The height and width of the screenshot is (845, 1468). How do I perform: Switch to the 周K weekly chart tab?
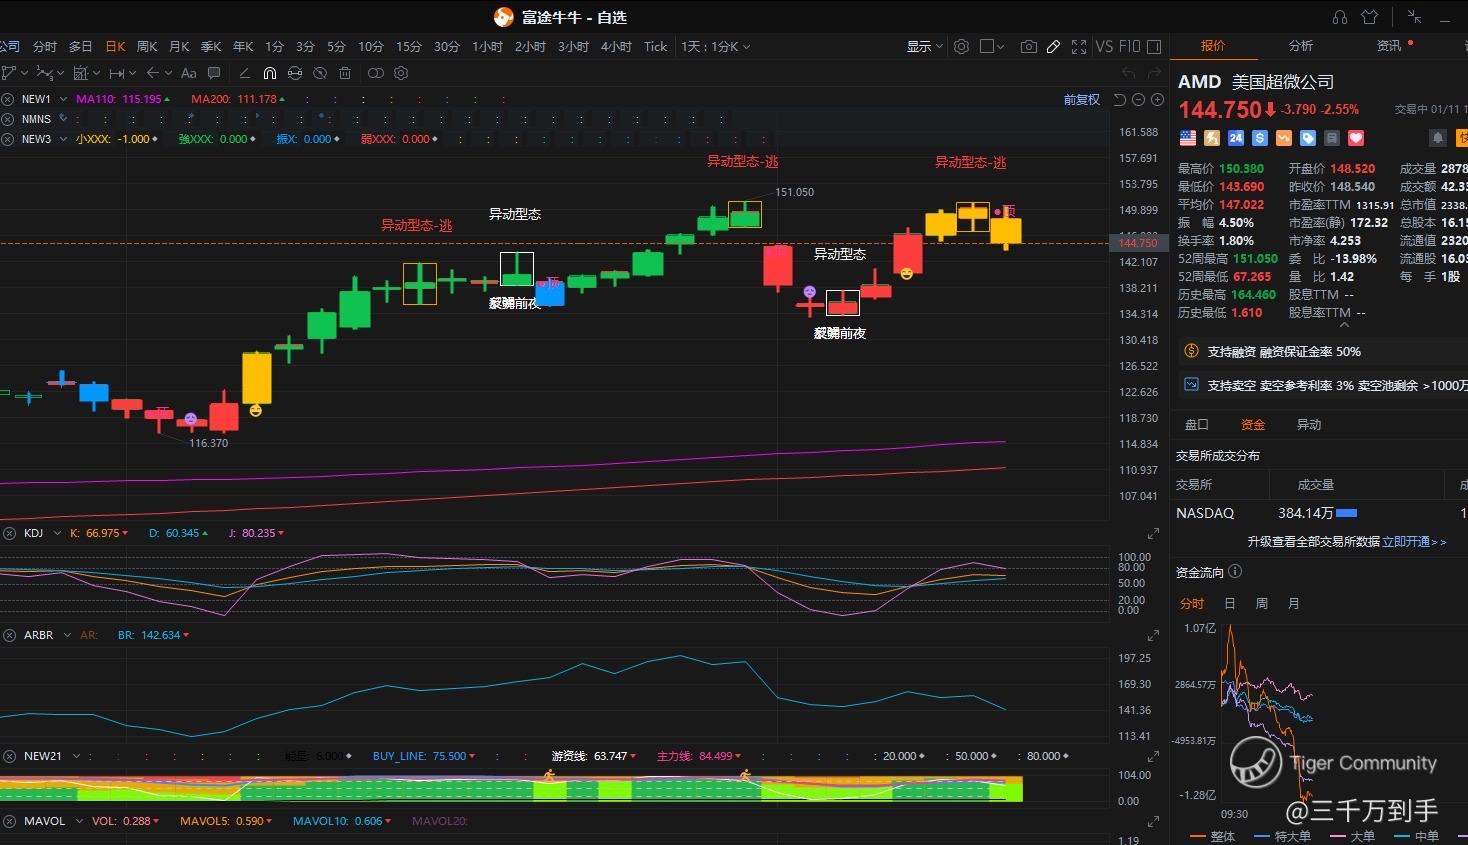coord(147,47)
